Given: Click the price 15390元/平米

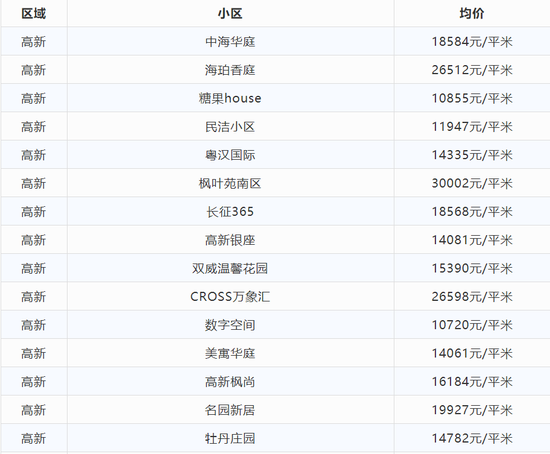Looking at the screenshot, I should click(472, 269).
